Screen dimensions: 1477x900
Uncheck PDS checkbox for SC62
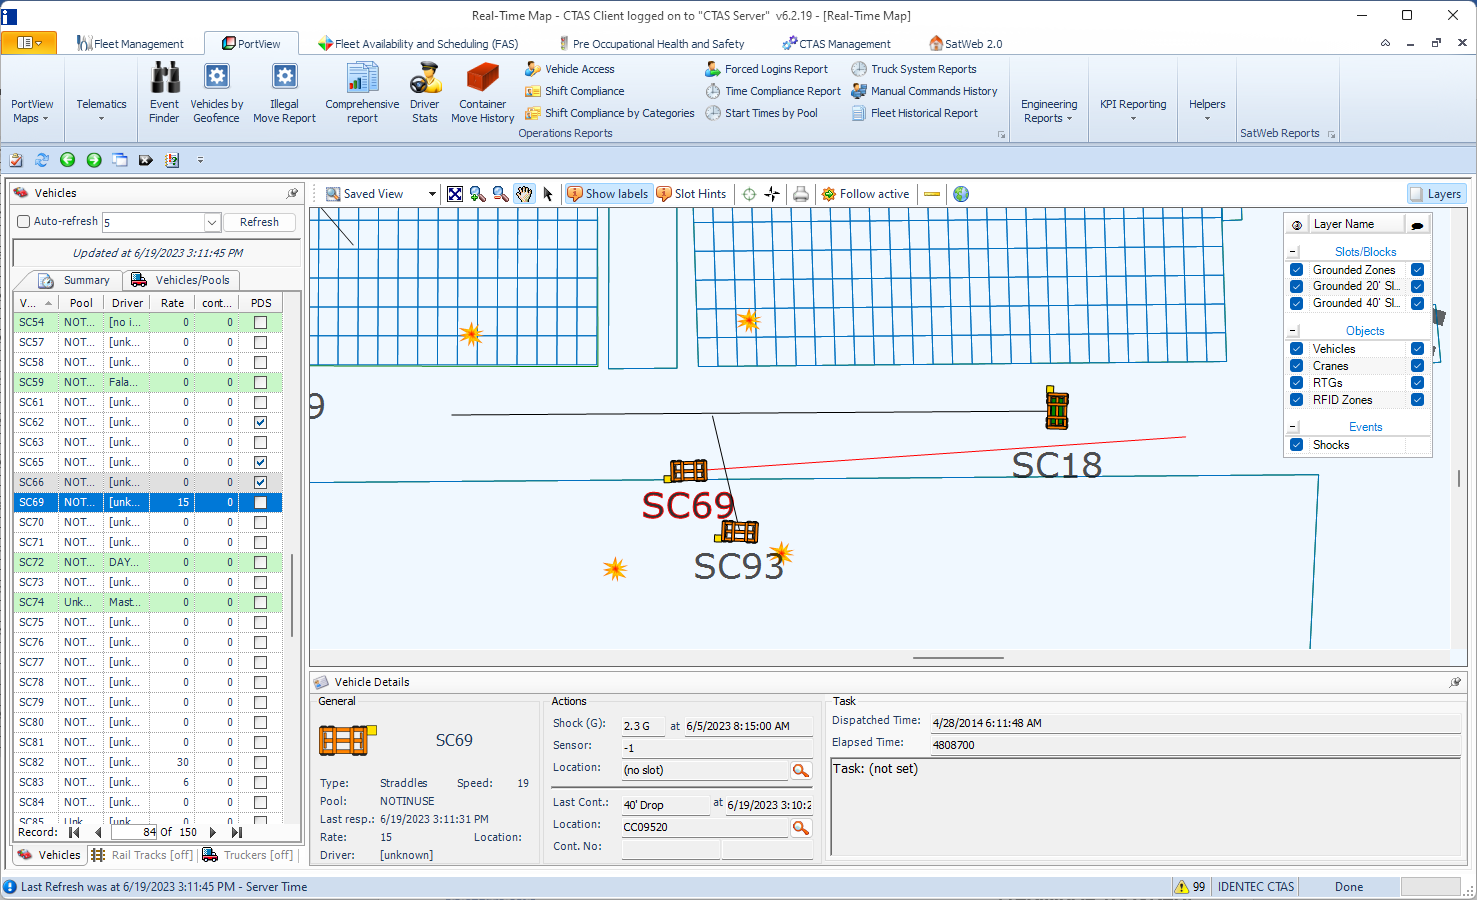260,422
